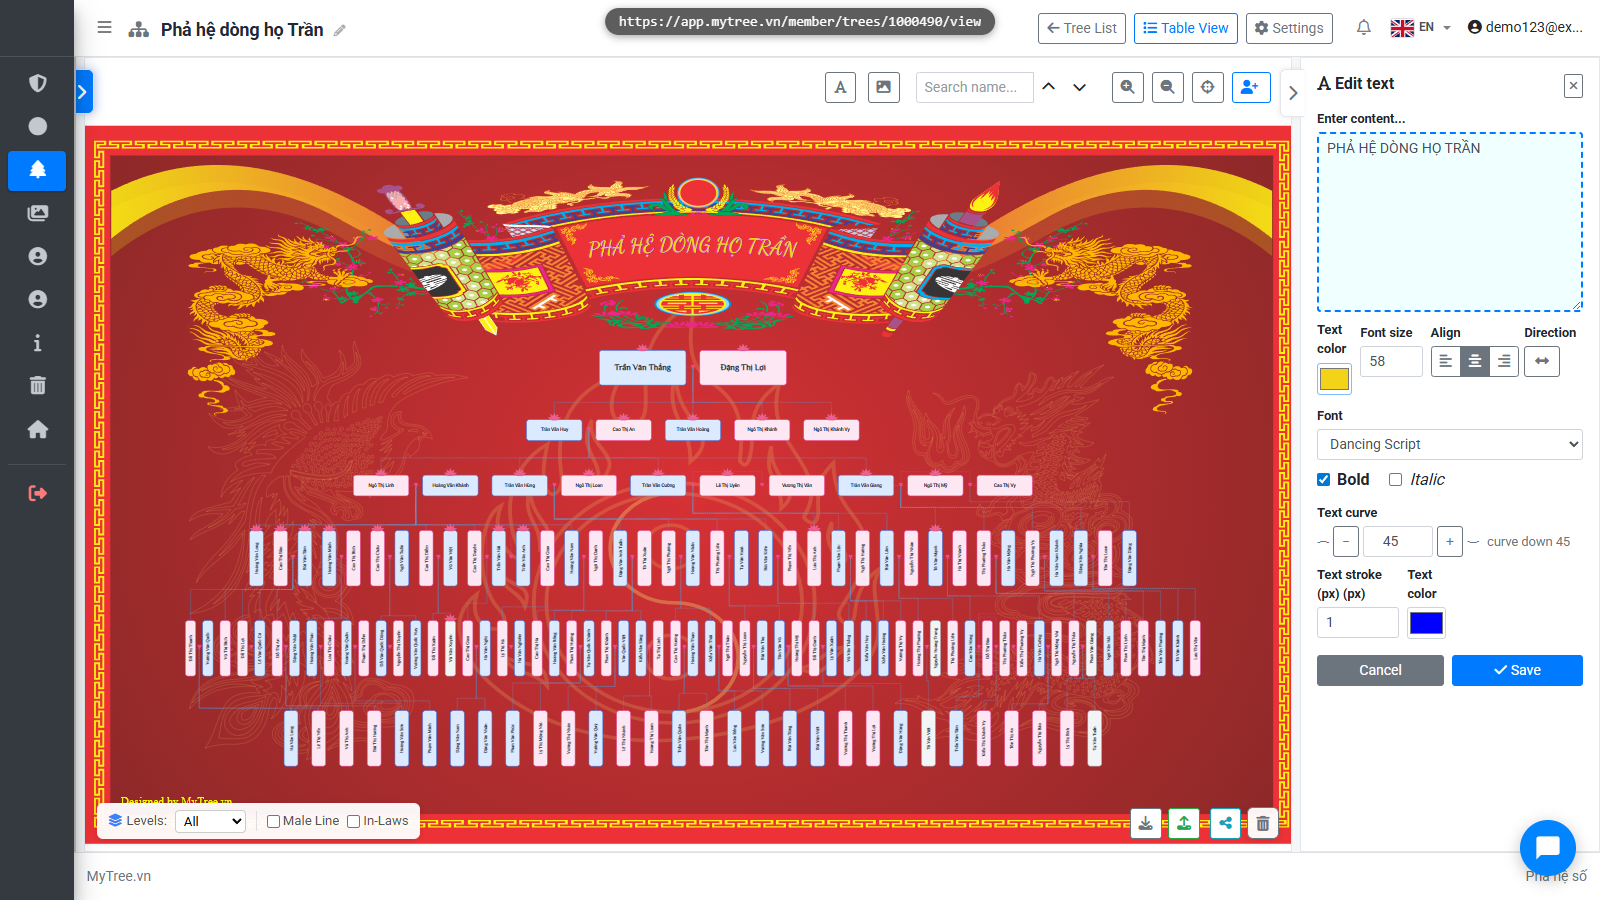Open the images gallery sidebar icon

(37, 213)
